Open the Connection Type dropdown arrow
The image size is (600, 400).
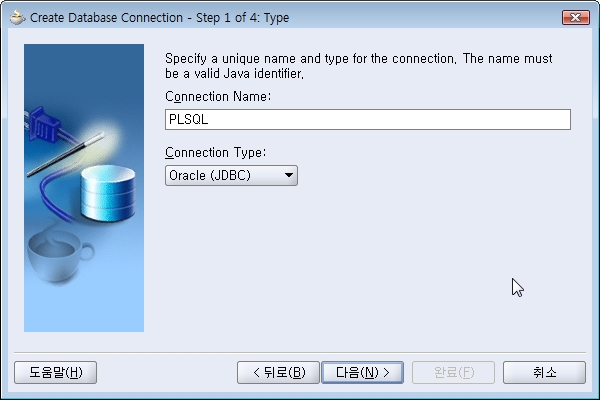(289, 175)
